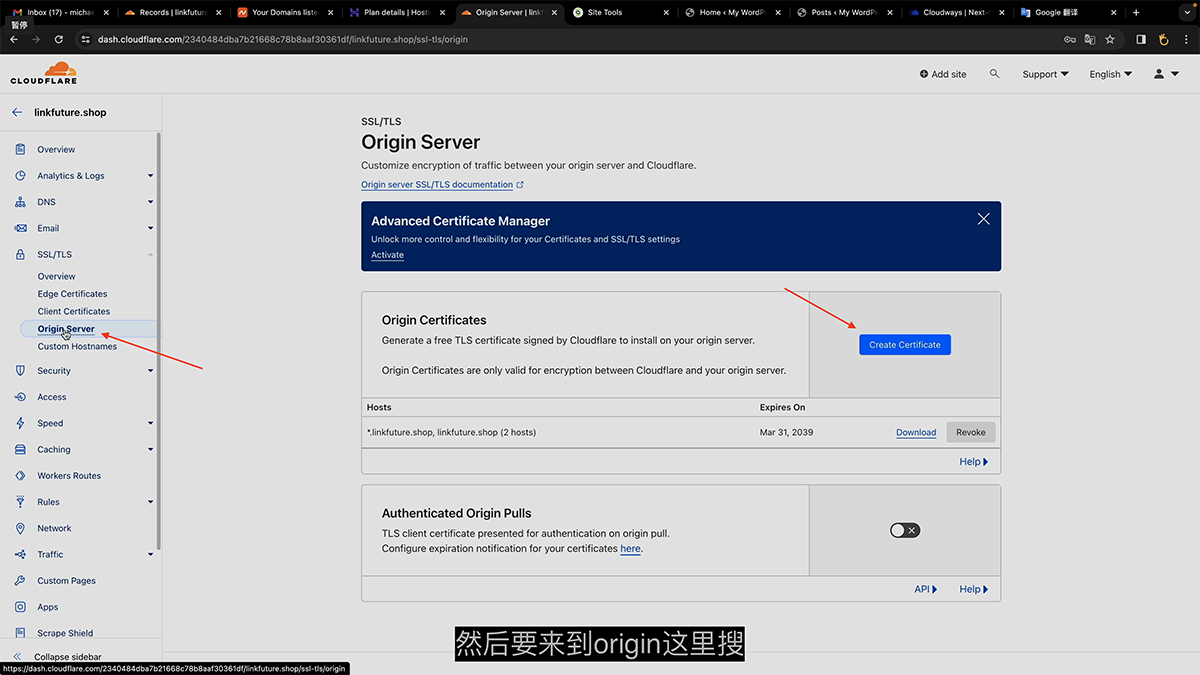Open Help under Origin Certificates
The width and height of the screenshot is (1200, 675).
pyautogui.click(x=973, y=462)
